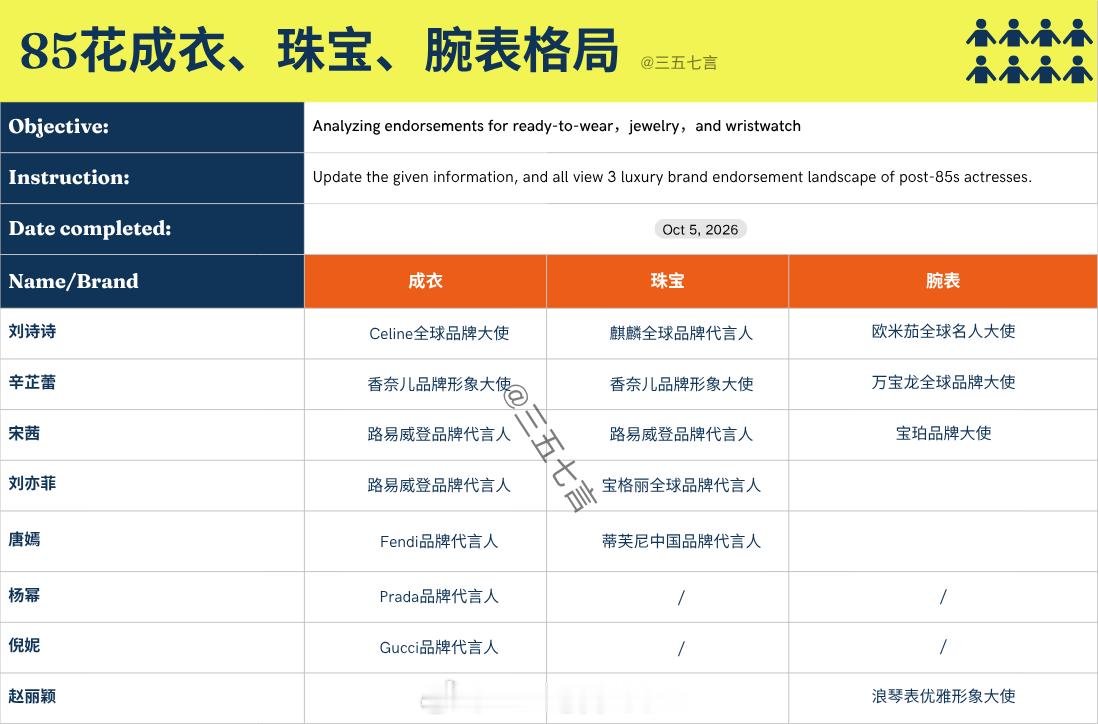Viewport: 1098px width, 724px height.
Task: Select the 珠宝 column header
Action: point(667,281)
